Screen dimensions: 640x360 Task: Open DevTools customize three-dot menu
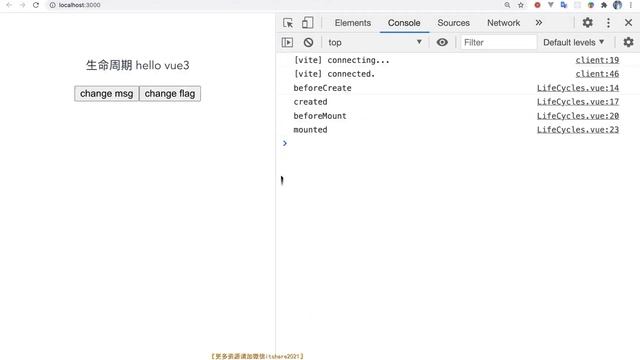coord(608,23)
